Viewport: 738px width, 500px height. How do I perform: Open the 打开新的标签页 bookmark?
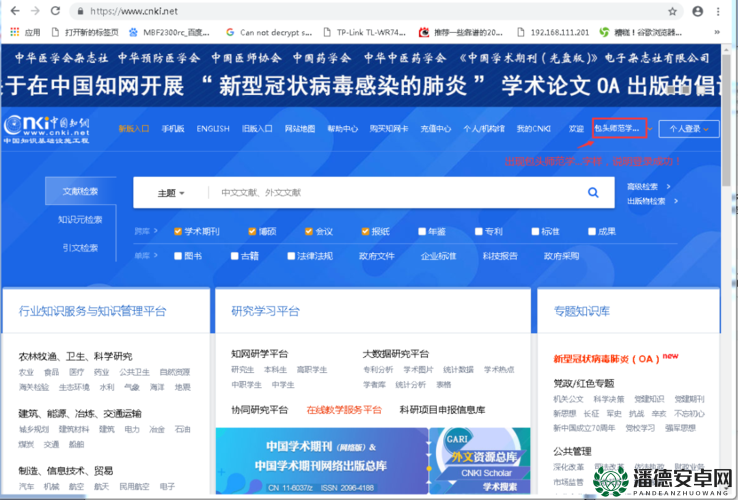(85, 32)
